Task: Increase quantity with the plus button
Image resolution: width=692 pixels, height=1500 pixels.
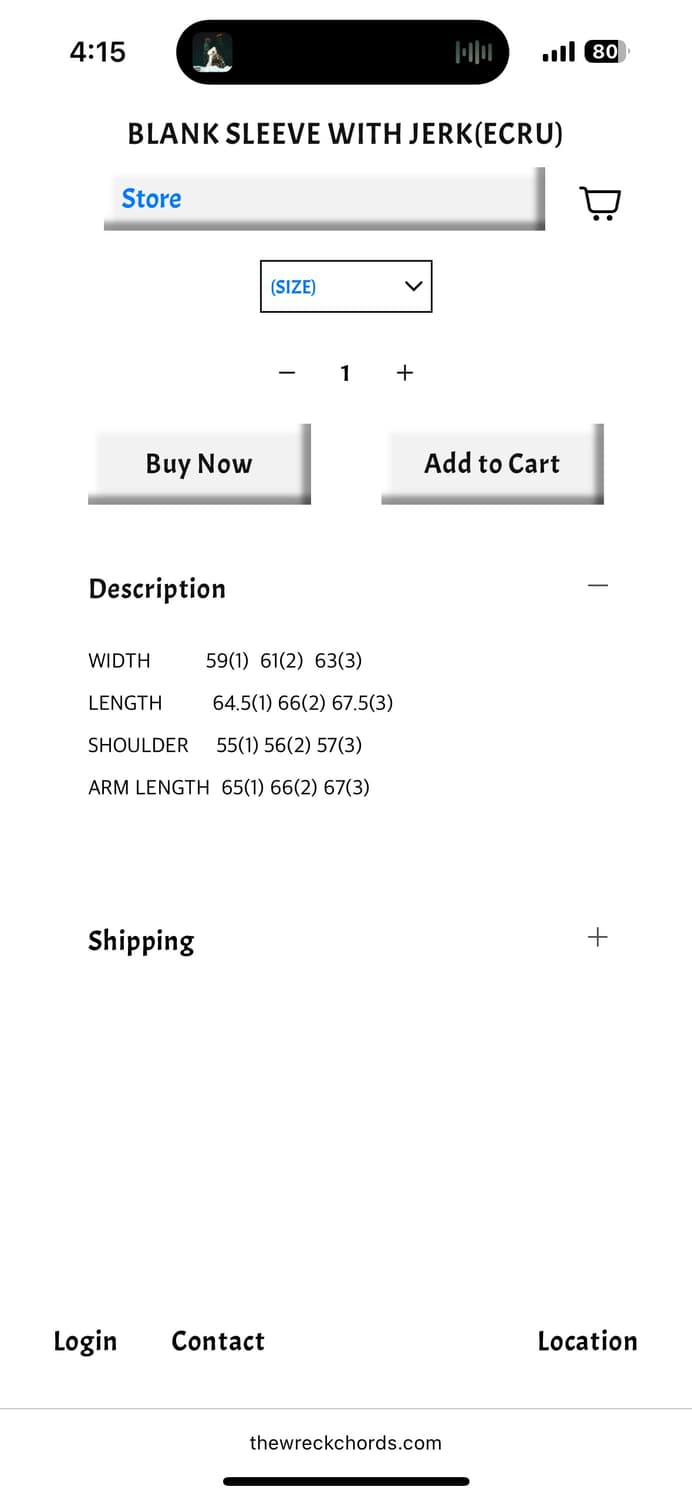Action: (404, 373)
